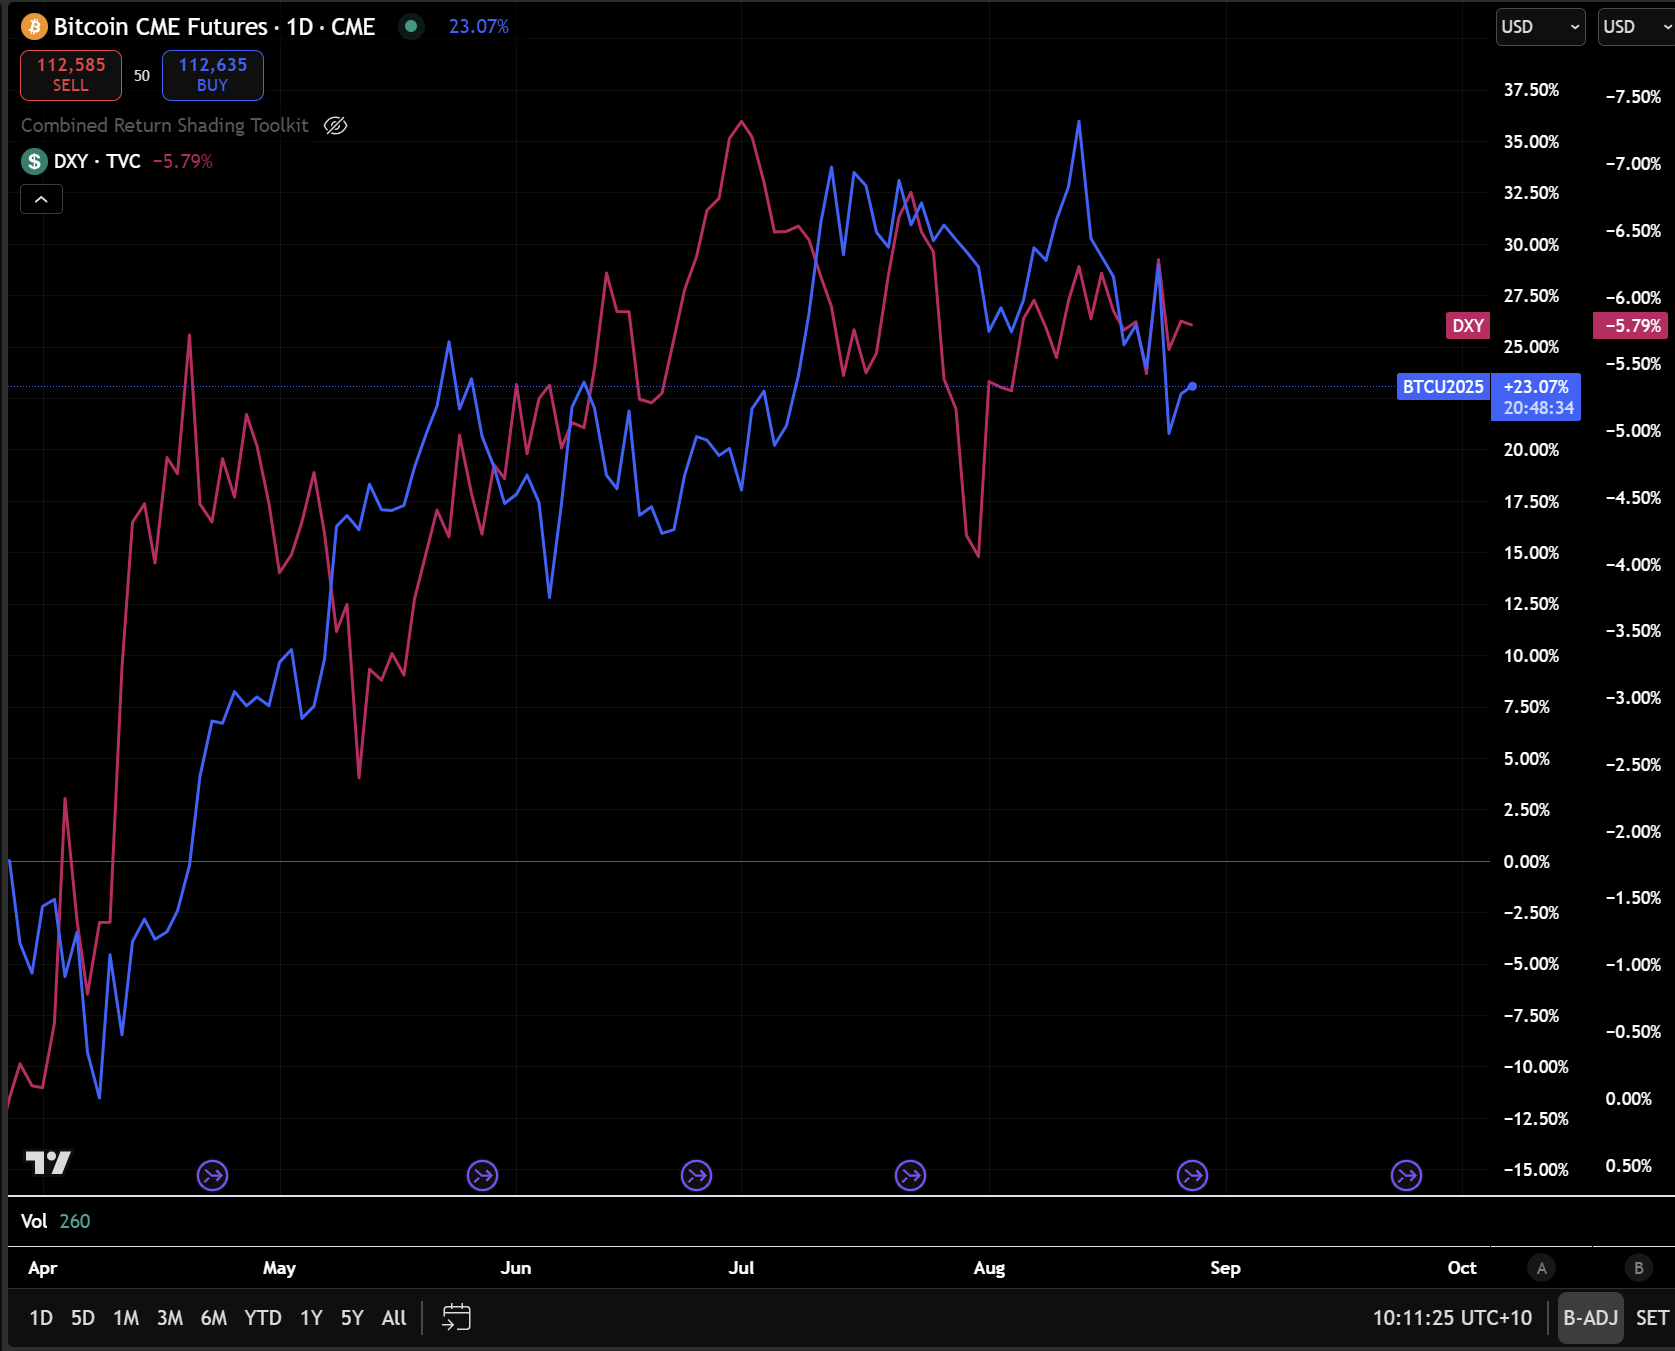Show the hidden Combined Return Shading Toolkit

tap(335, 125)
